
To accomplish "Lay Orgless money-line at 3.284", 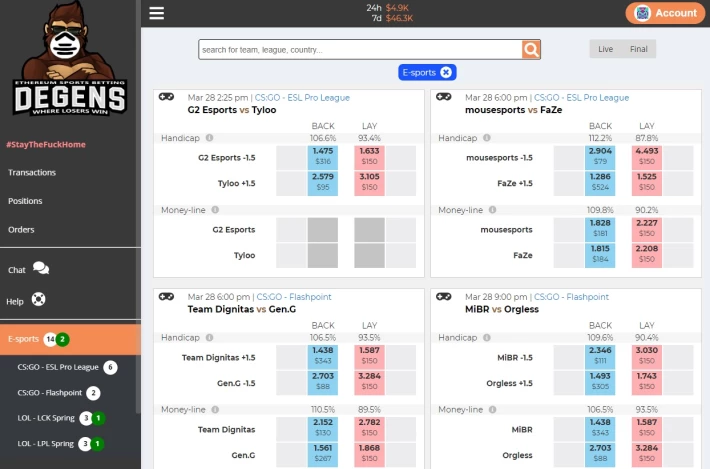I will pyautogui.click(x=647, y=455).
